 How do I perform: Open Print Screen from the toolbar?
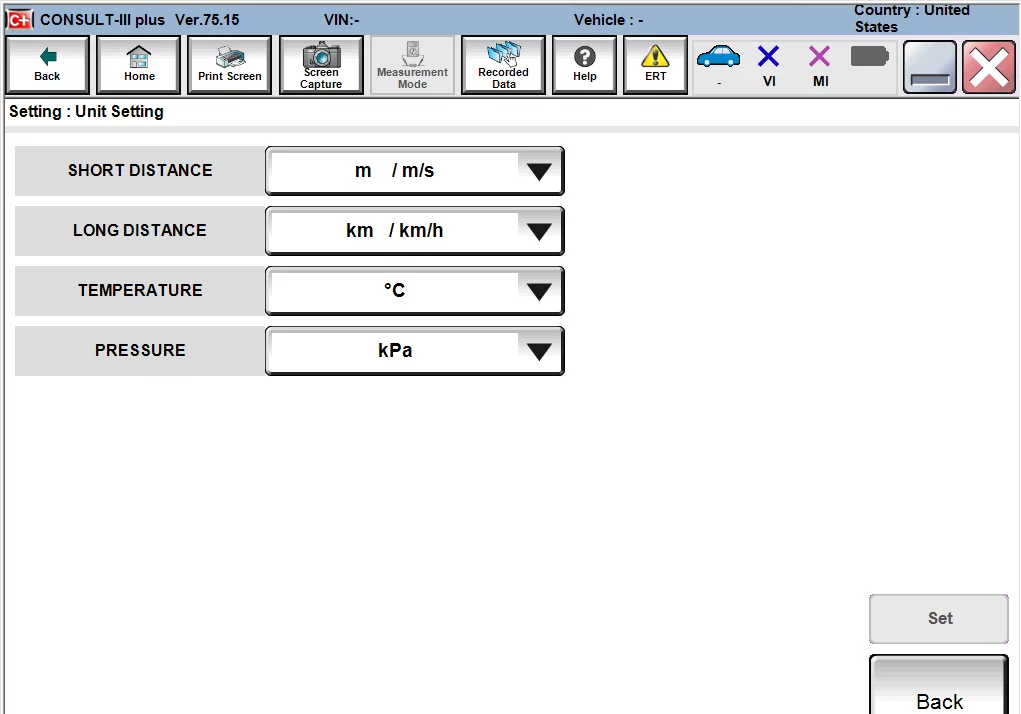pyautogui.click(x=228, y=64)
